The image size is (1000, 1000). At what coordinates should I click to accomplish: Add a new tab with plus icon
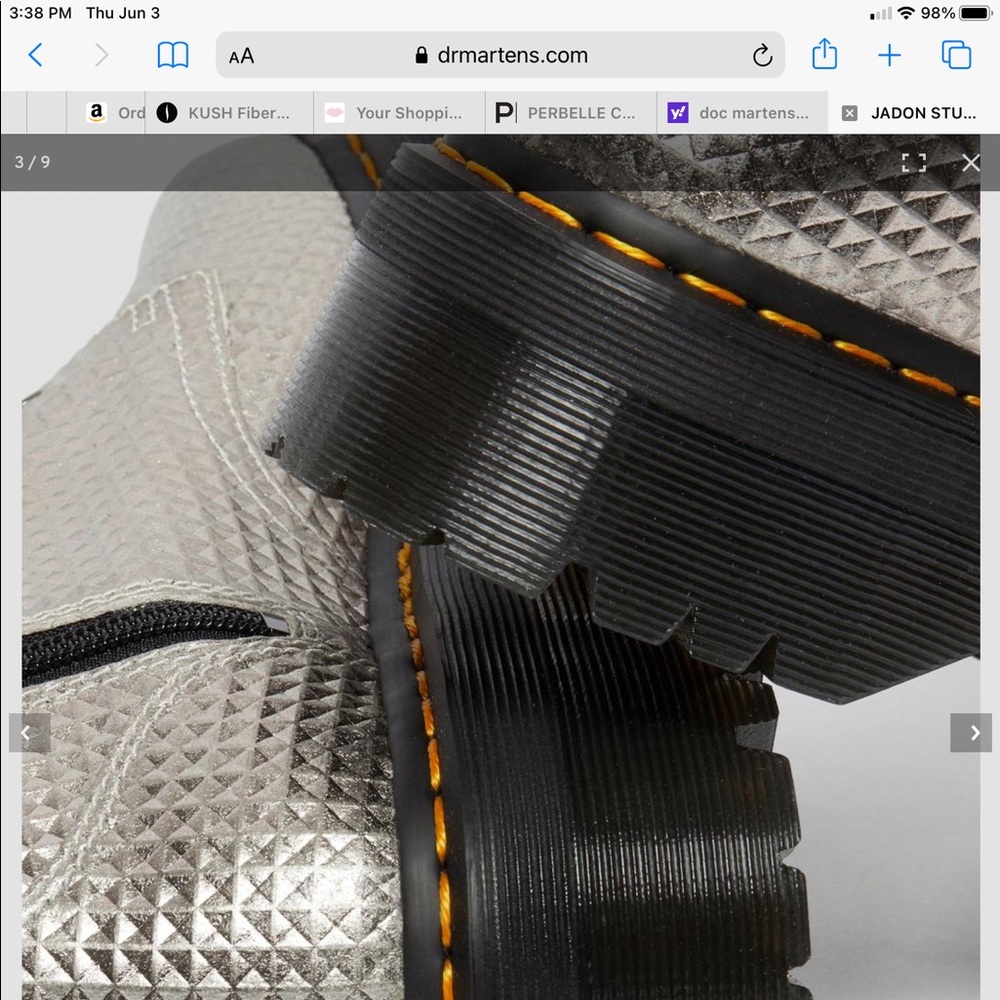pyautogui.click(x=889, y=55)
